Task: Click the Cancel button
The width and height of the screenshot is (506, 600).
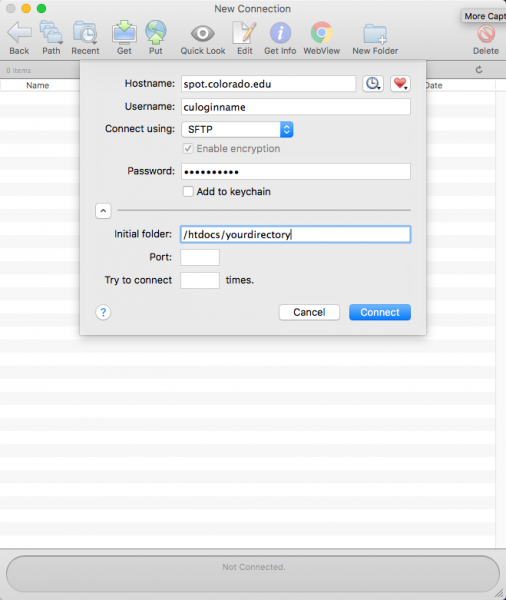Action: point(309,312)
